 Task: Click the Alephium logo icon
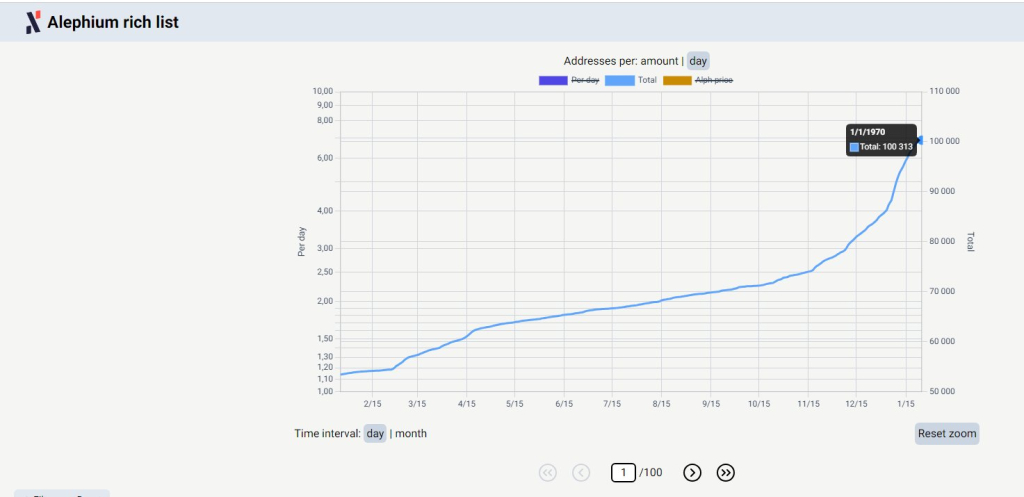(33, 22)
